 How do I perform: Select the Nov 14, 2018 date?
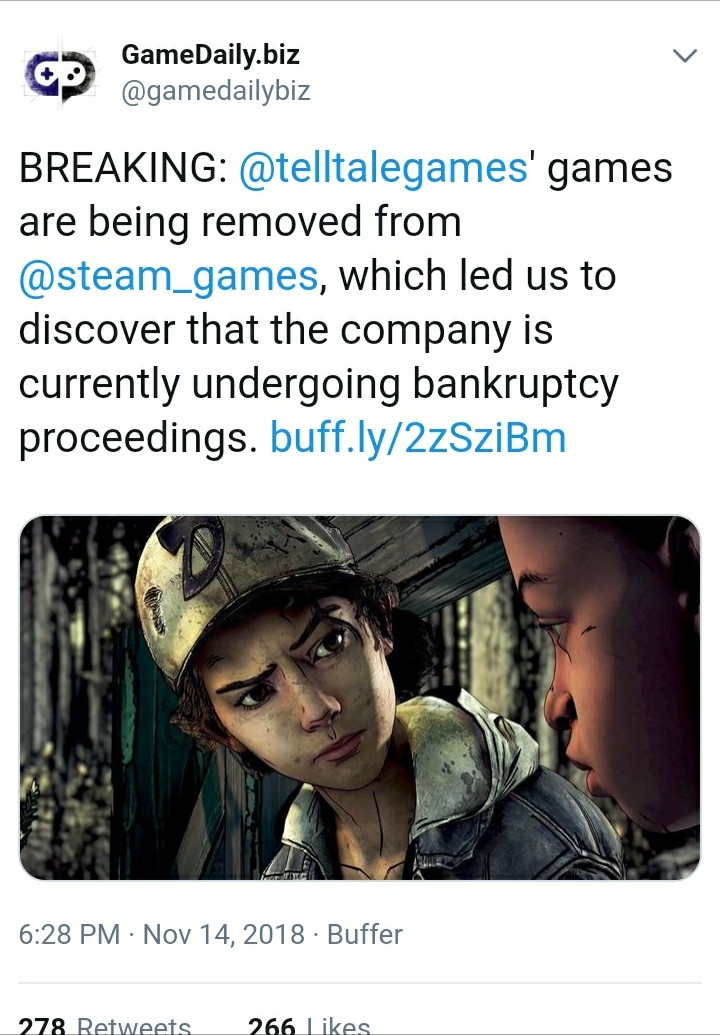(x=224, y=934)
